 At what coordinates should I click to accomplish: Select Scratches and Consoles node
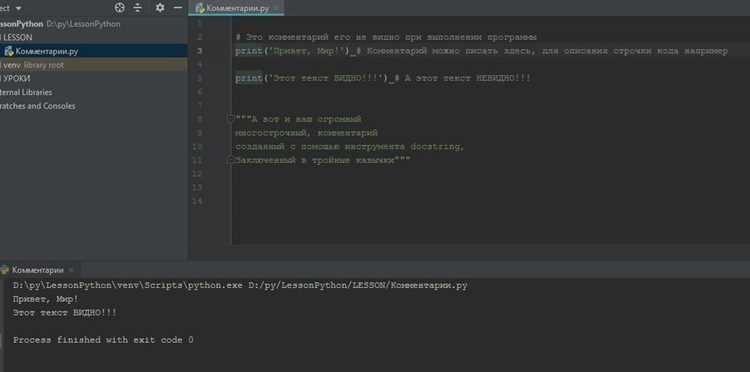pyautogui.click(x=37, y=106)
